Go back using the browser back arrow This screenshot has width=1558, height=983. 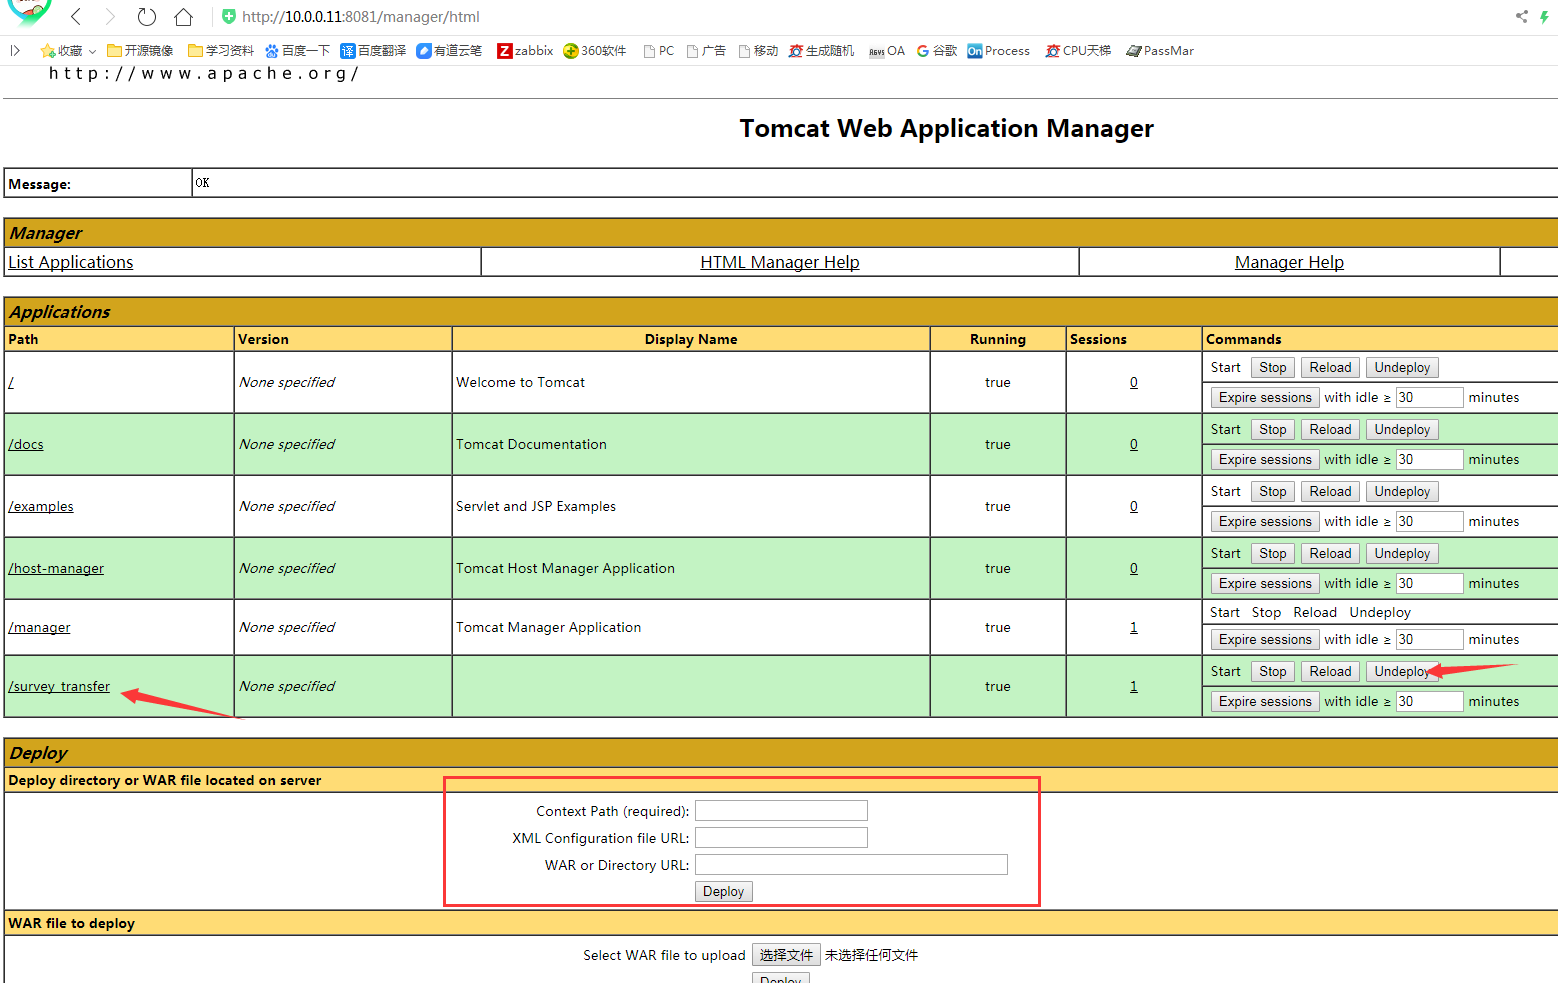coord(77,16)
